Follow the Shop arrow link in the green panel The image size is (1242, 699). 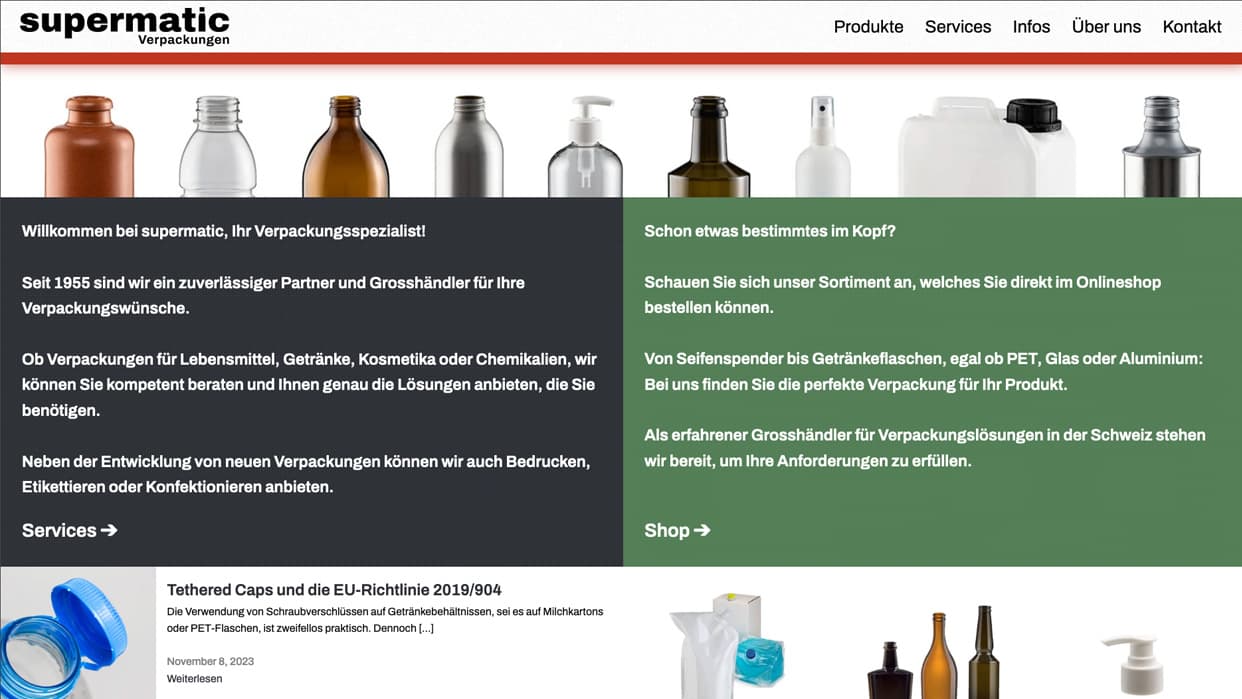677,530
